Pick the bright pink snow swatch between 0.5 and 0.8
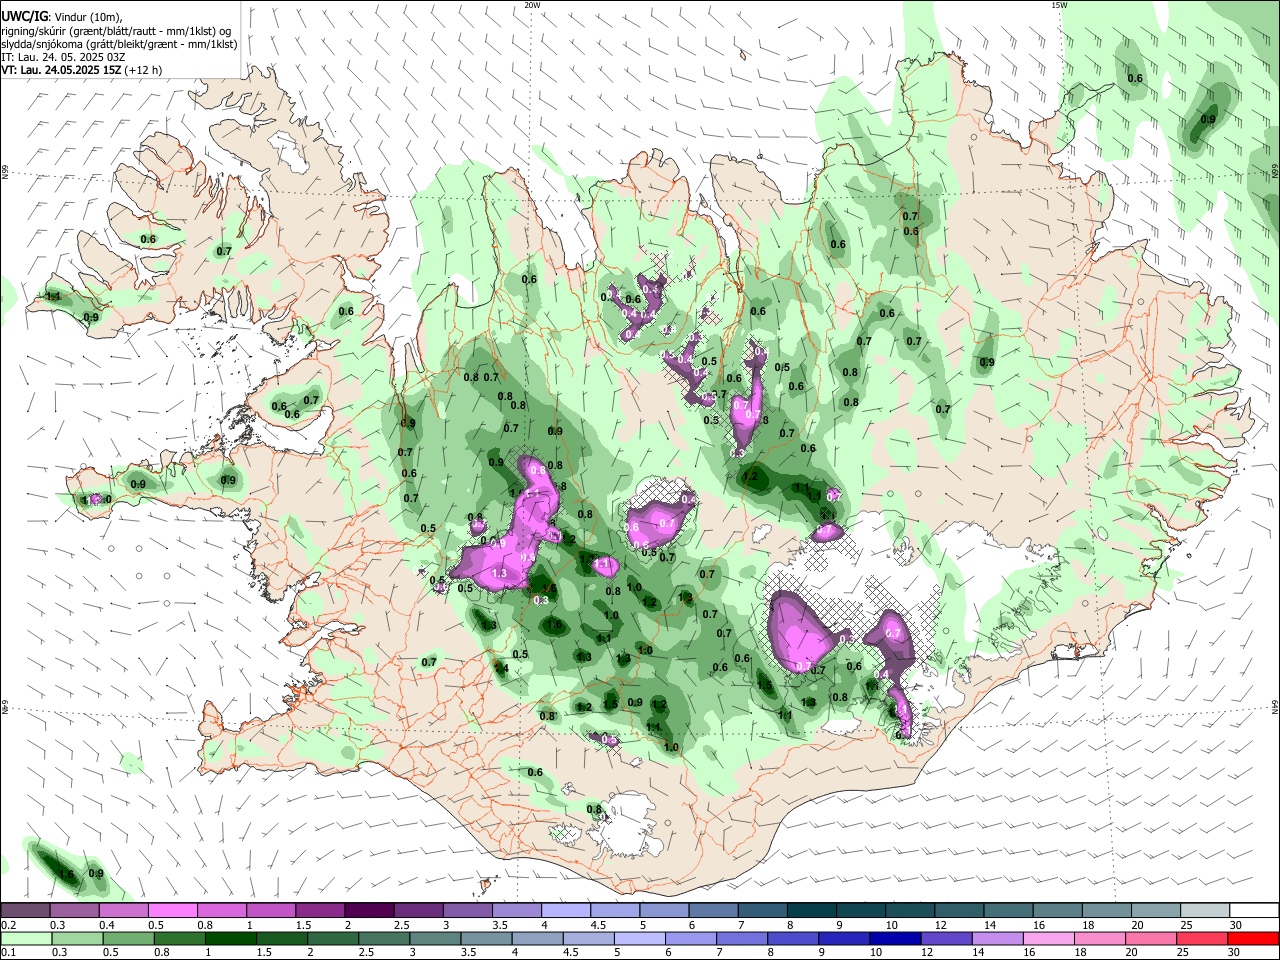1280x960 pixels. point(172,911)
